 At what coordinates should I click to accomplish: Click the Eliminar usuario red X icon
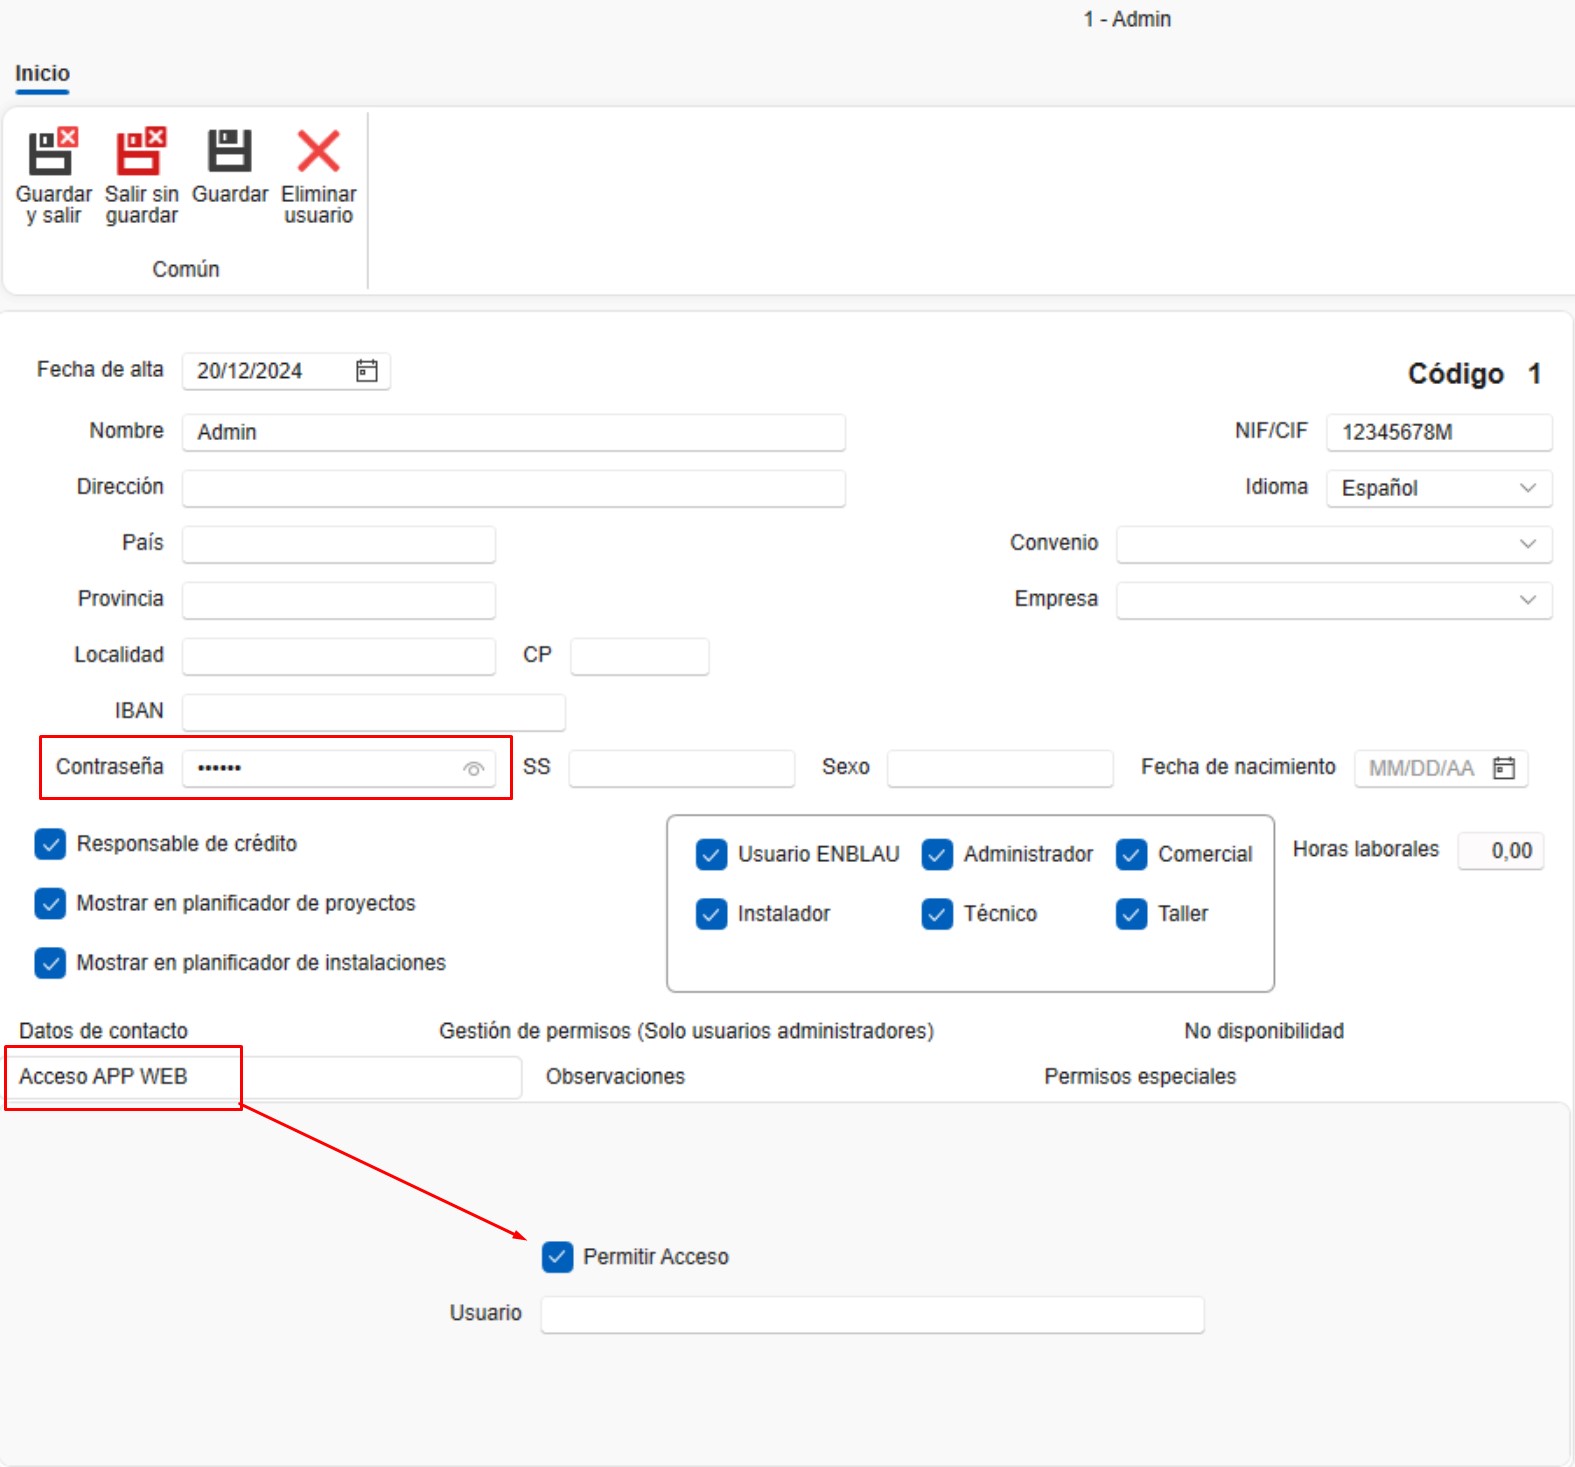(x=318, y=152)
